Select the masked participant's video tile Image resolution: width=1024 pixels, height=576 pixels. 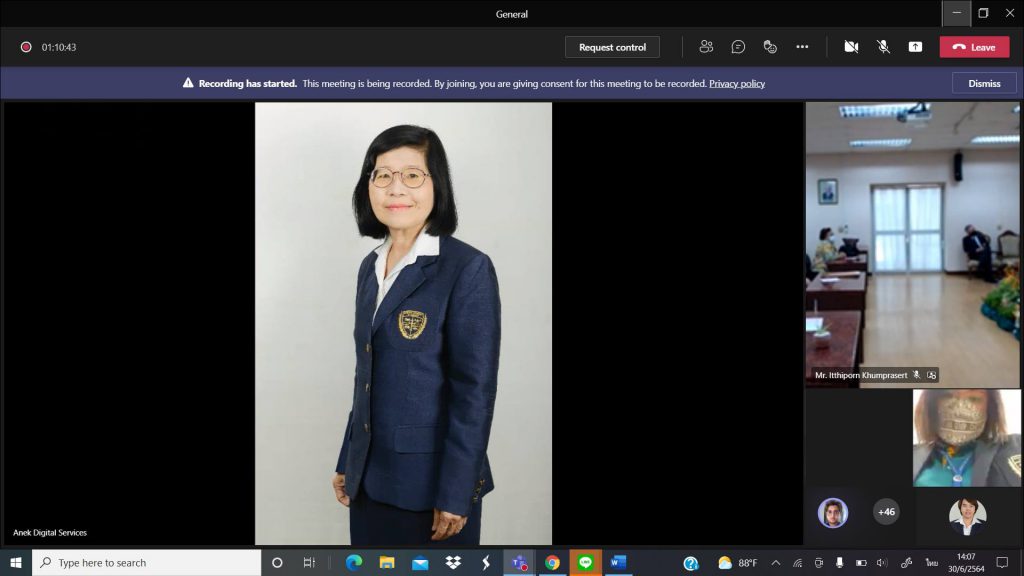967,438
